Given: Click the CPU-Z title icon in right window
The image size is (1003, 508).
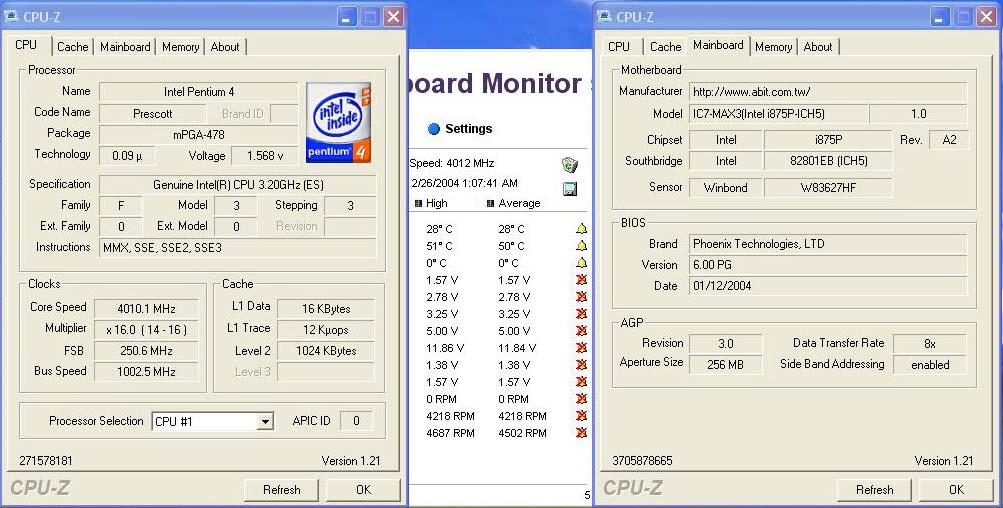Looking at the screenshot, I should click(604, 17).
